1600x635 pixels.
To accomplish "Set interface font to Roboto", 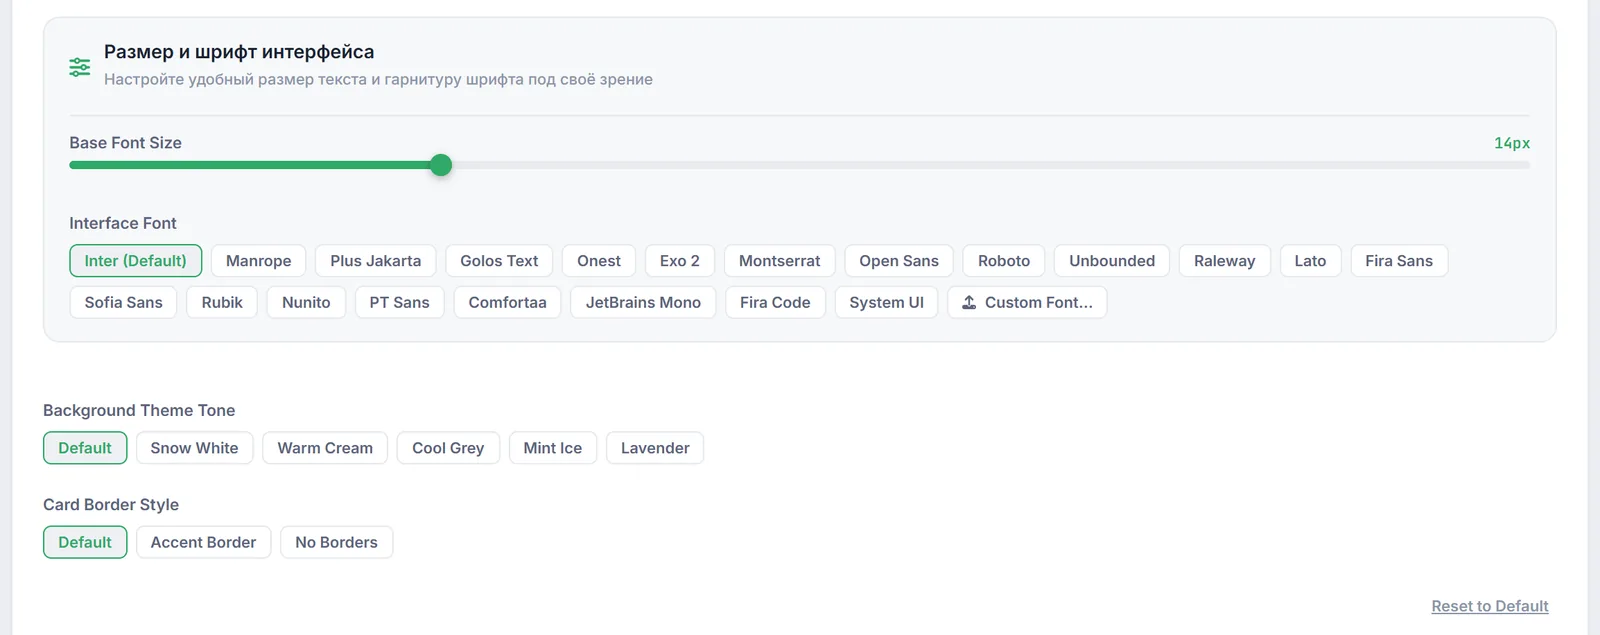I will click(1004, 261).
